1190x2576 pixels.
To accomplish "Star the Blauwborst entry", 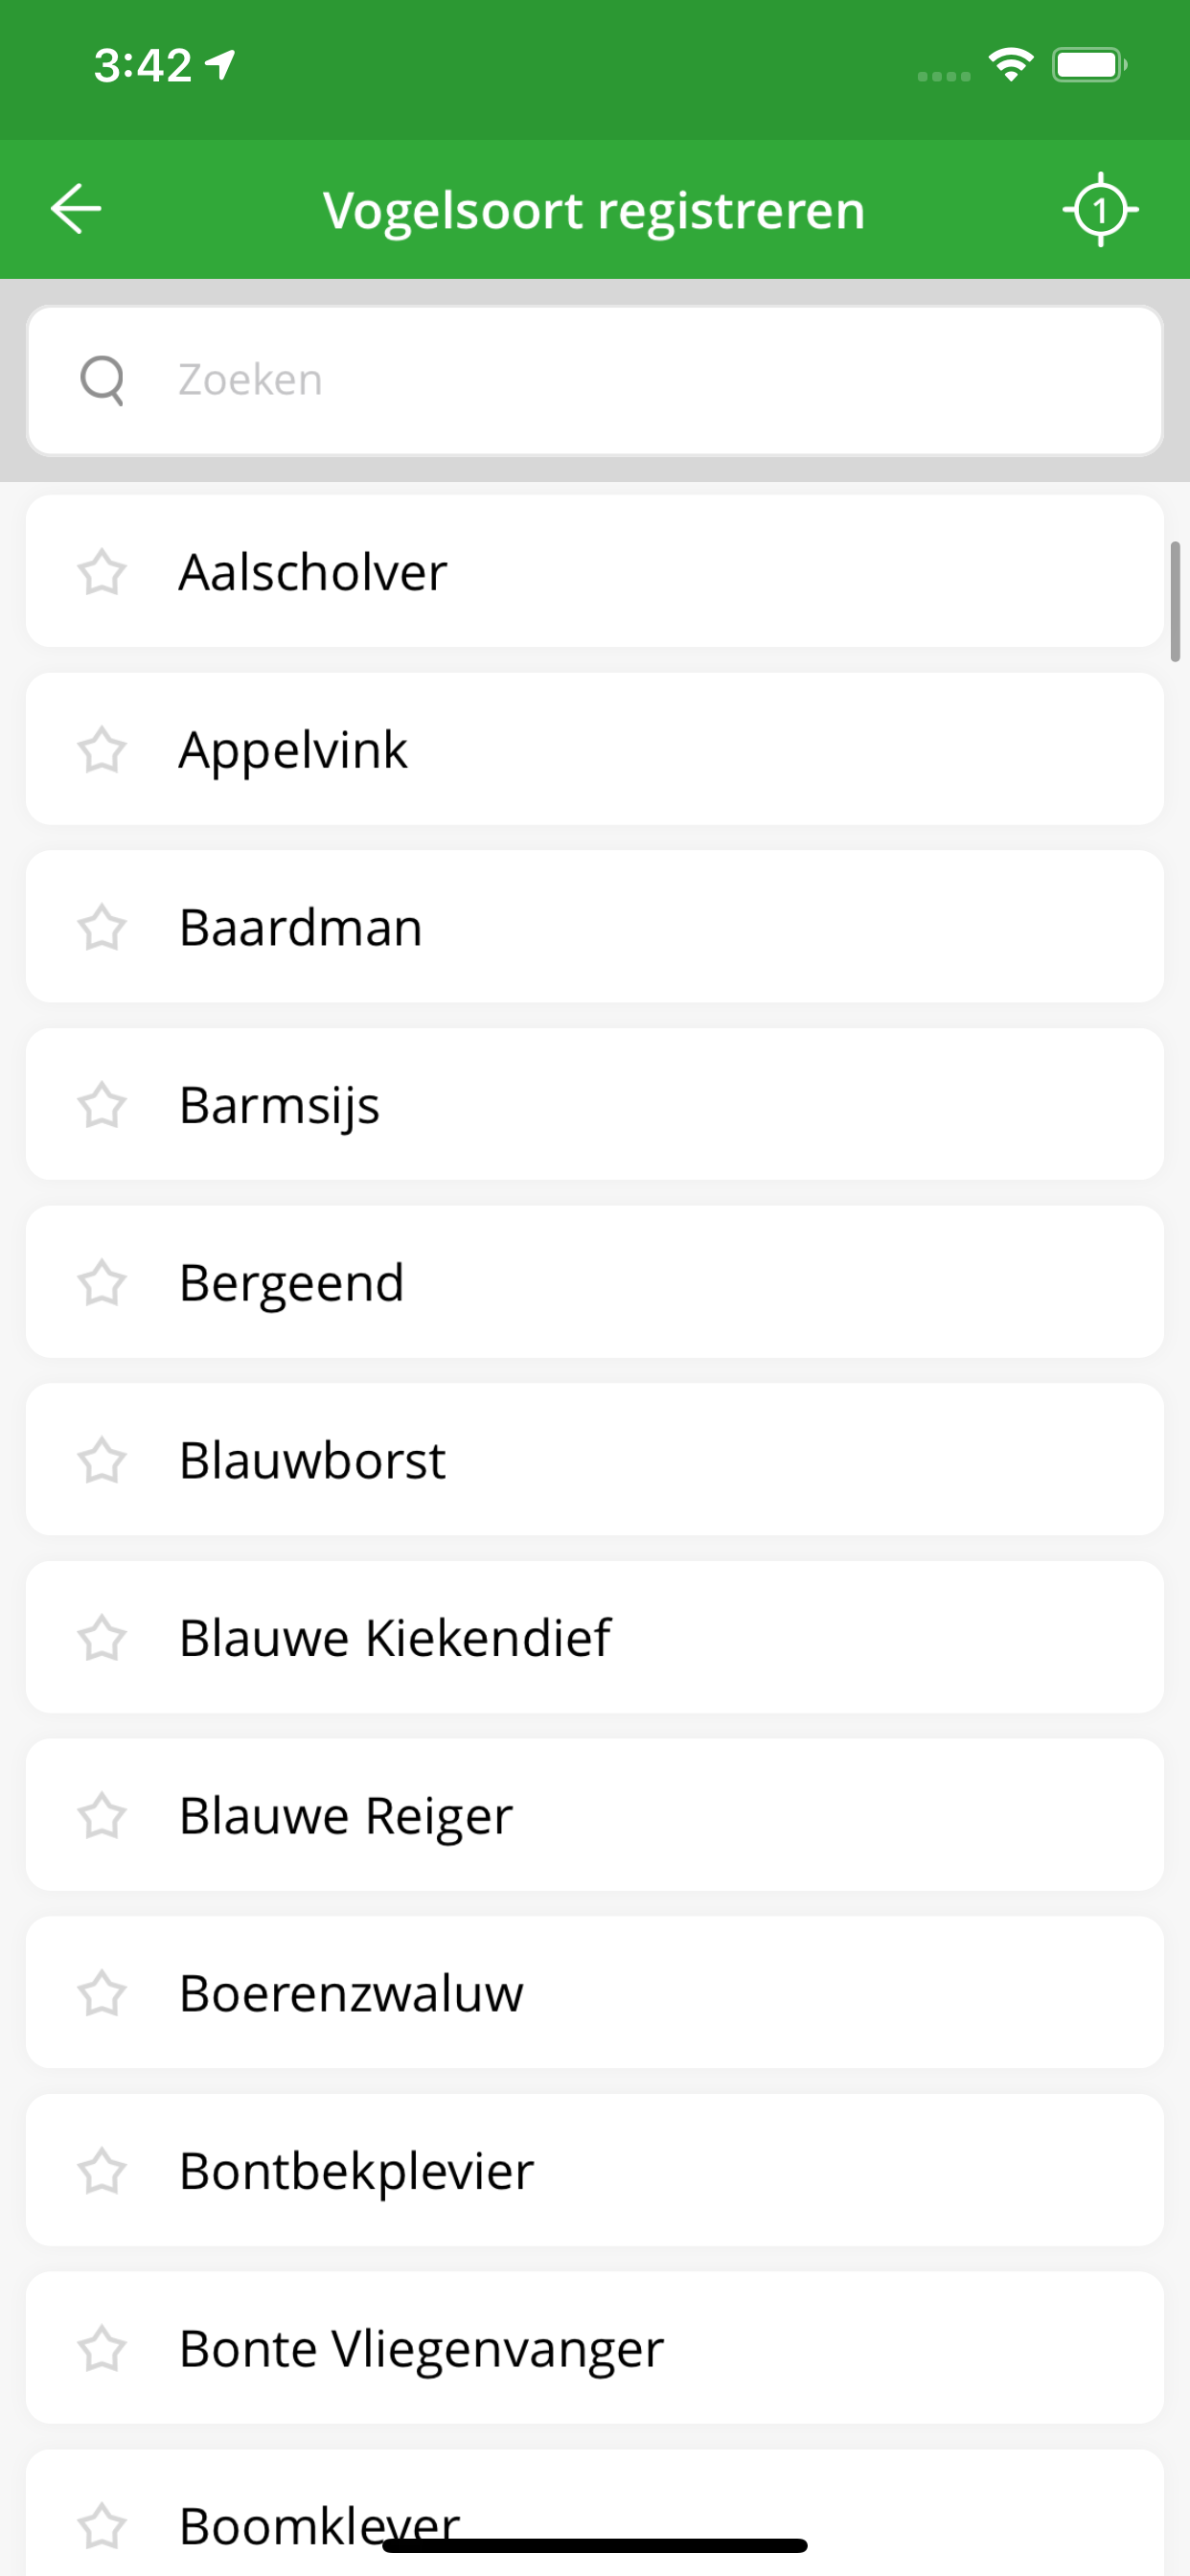I will pyautogui.click(x=102, y=1460).
